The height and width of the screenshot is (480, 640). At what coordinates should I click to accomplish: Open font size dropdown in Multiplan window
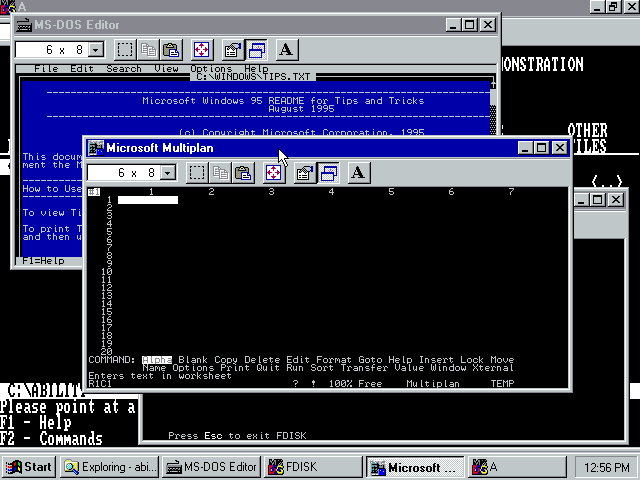168,173
